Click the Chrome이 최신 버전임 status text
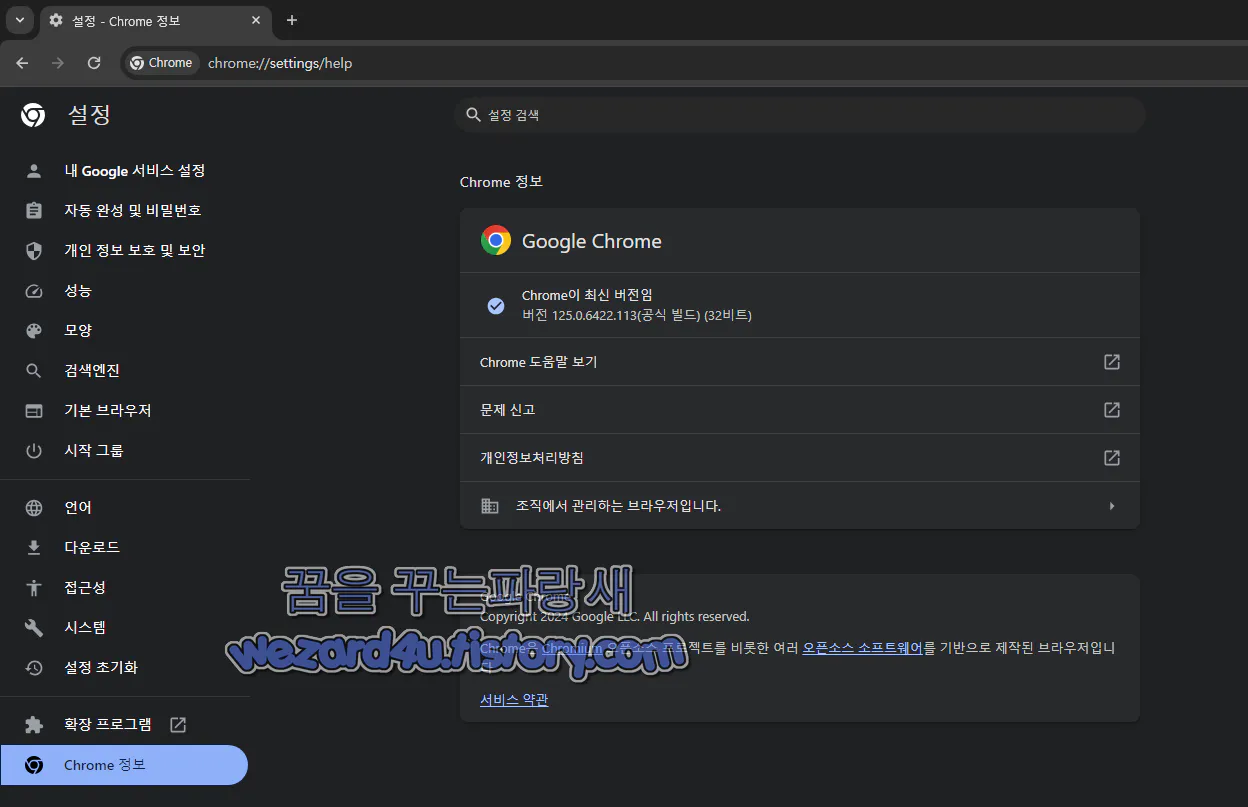1248x807 pixels. click(587, 295)
